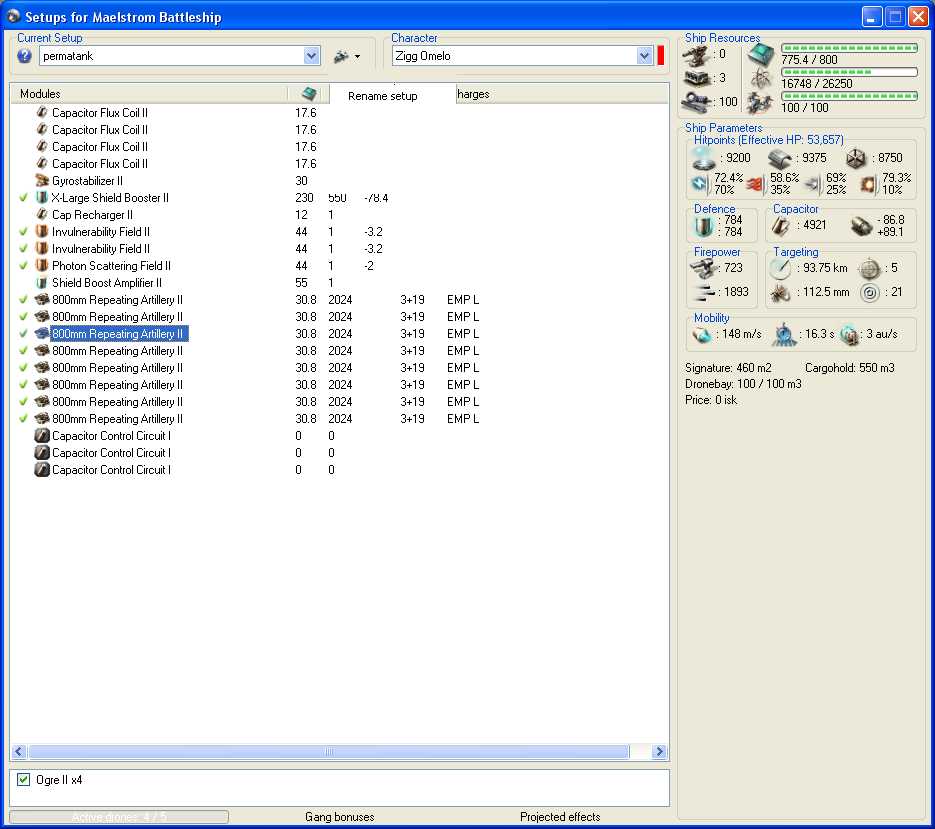The width and height of the screenshot is (935, 829).
Task: Click the max locked targets icon
Action: 869,269
